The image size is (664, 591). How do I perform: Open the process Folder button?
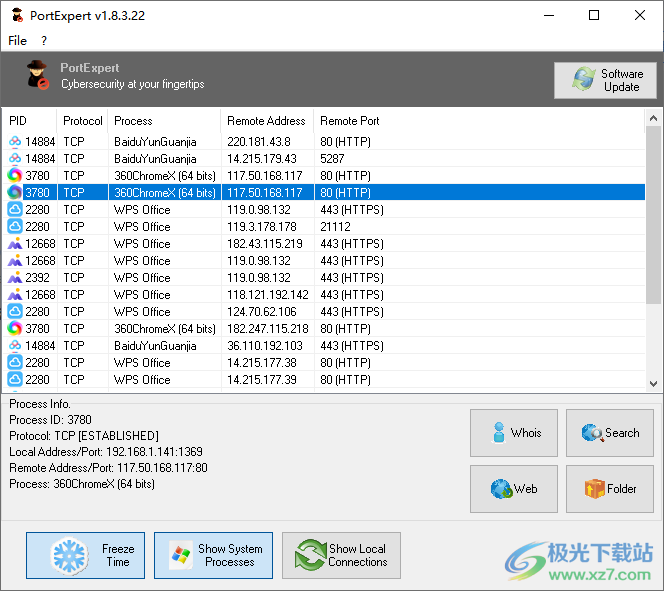(610, 489)
